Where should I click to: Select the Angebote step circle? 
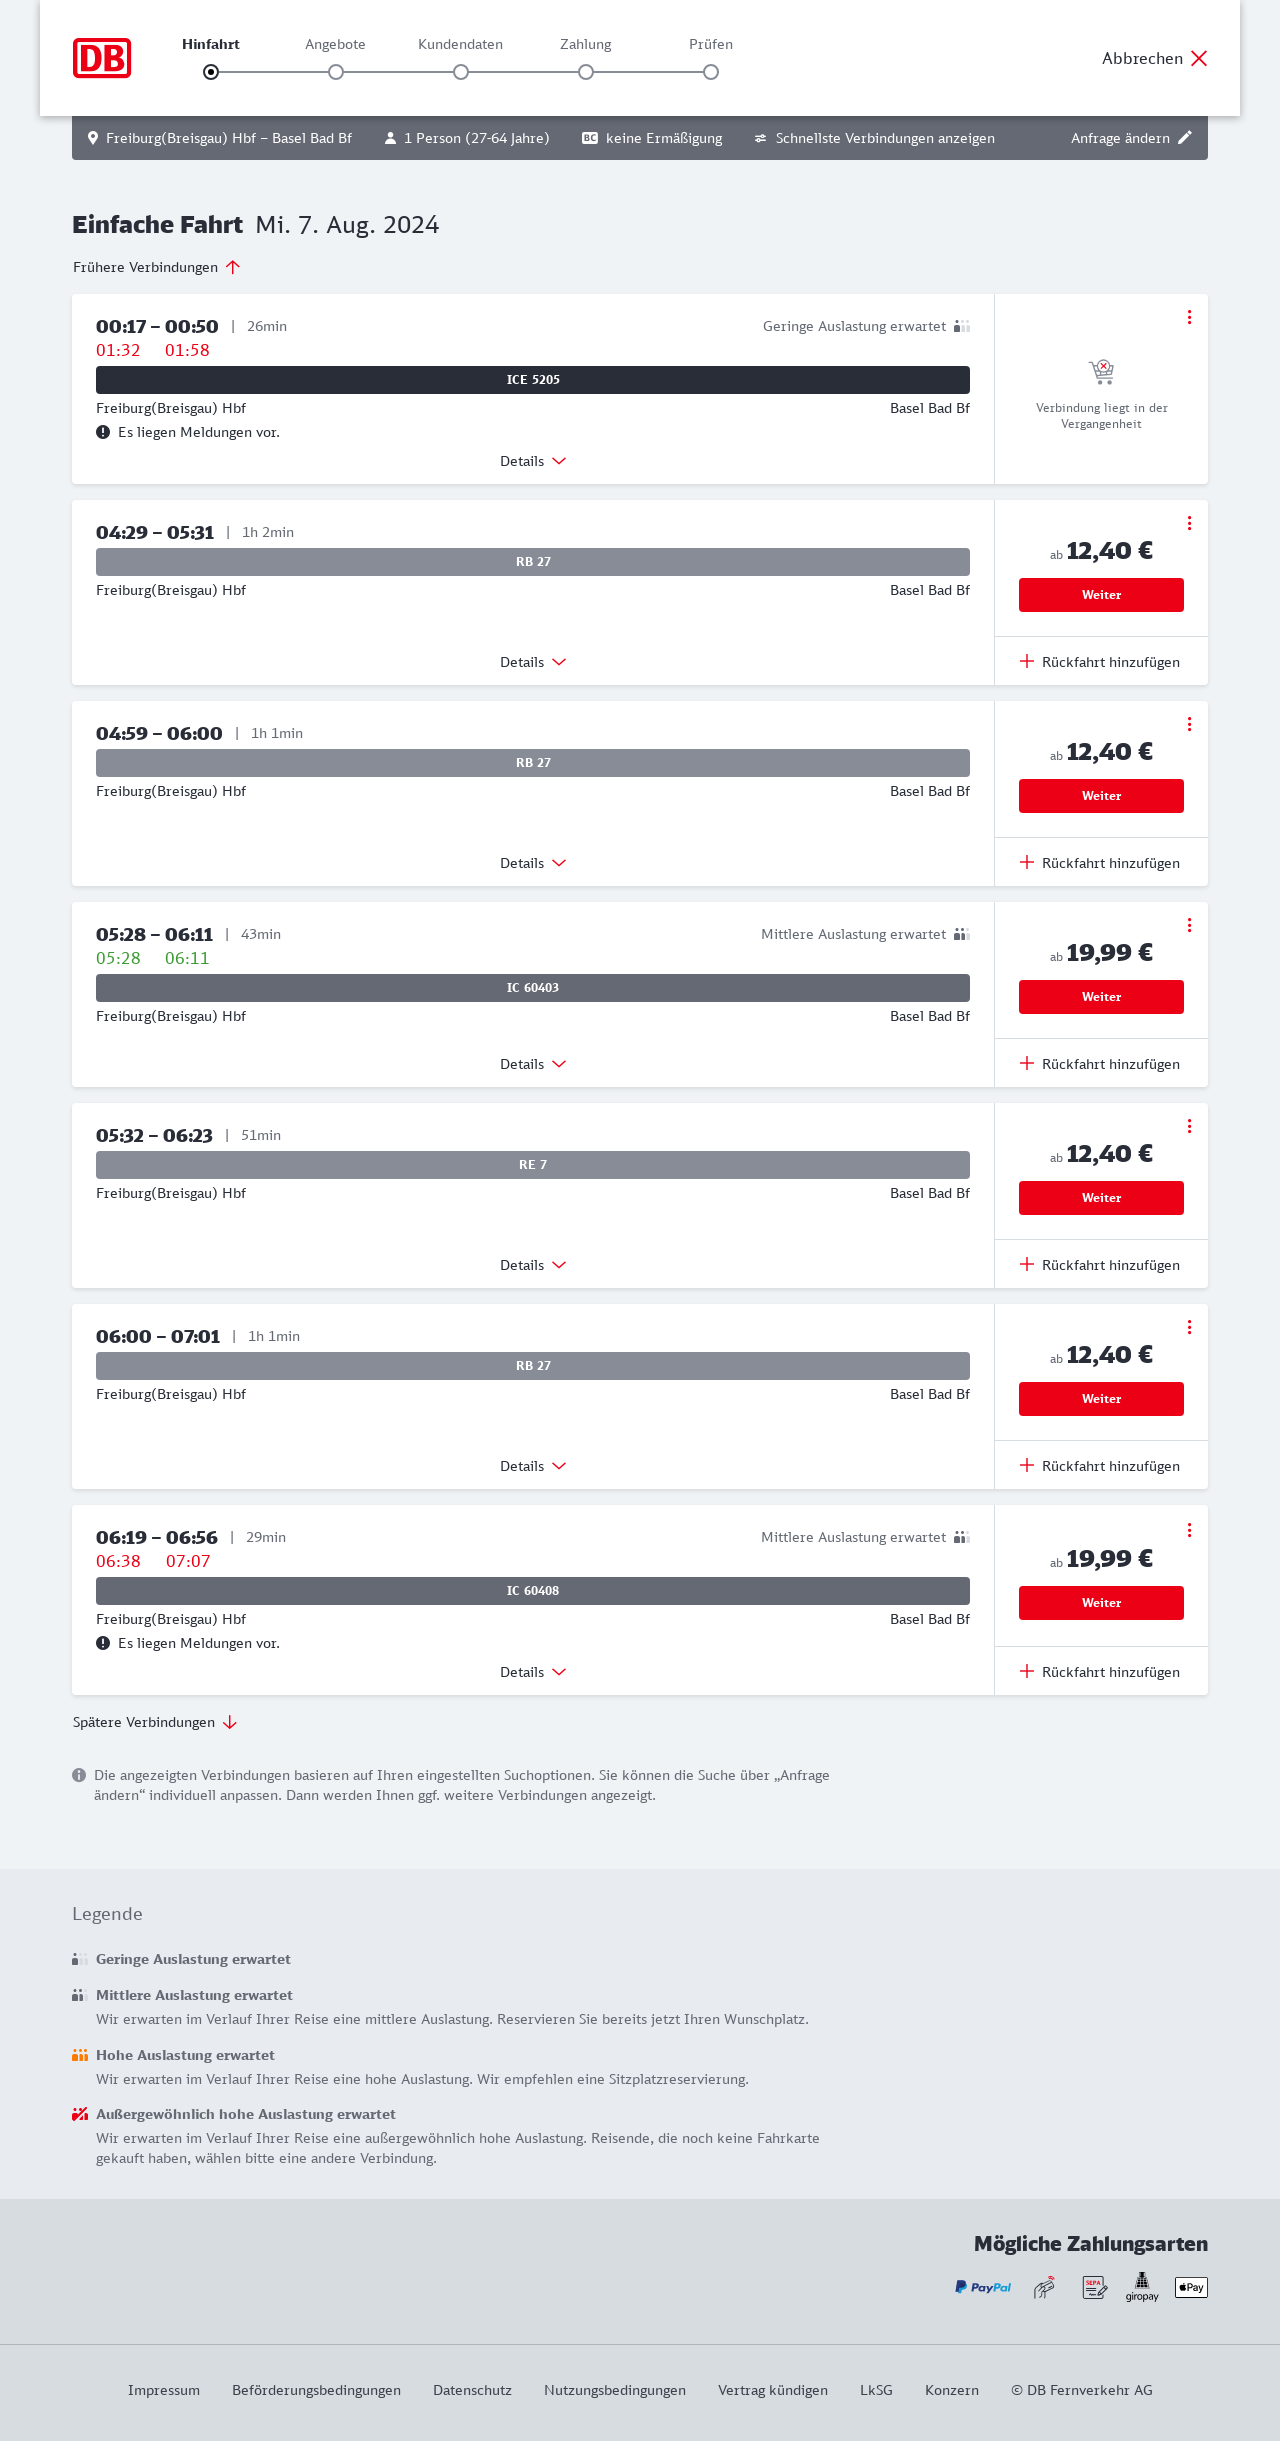click(x=336, y=72)
